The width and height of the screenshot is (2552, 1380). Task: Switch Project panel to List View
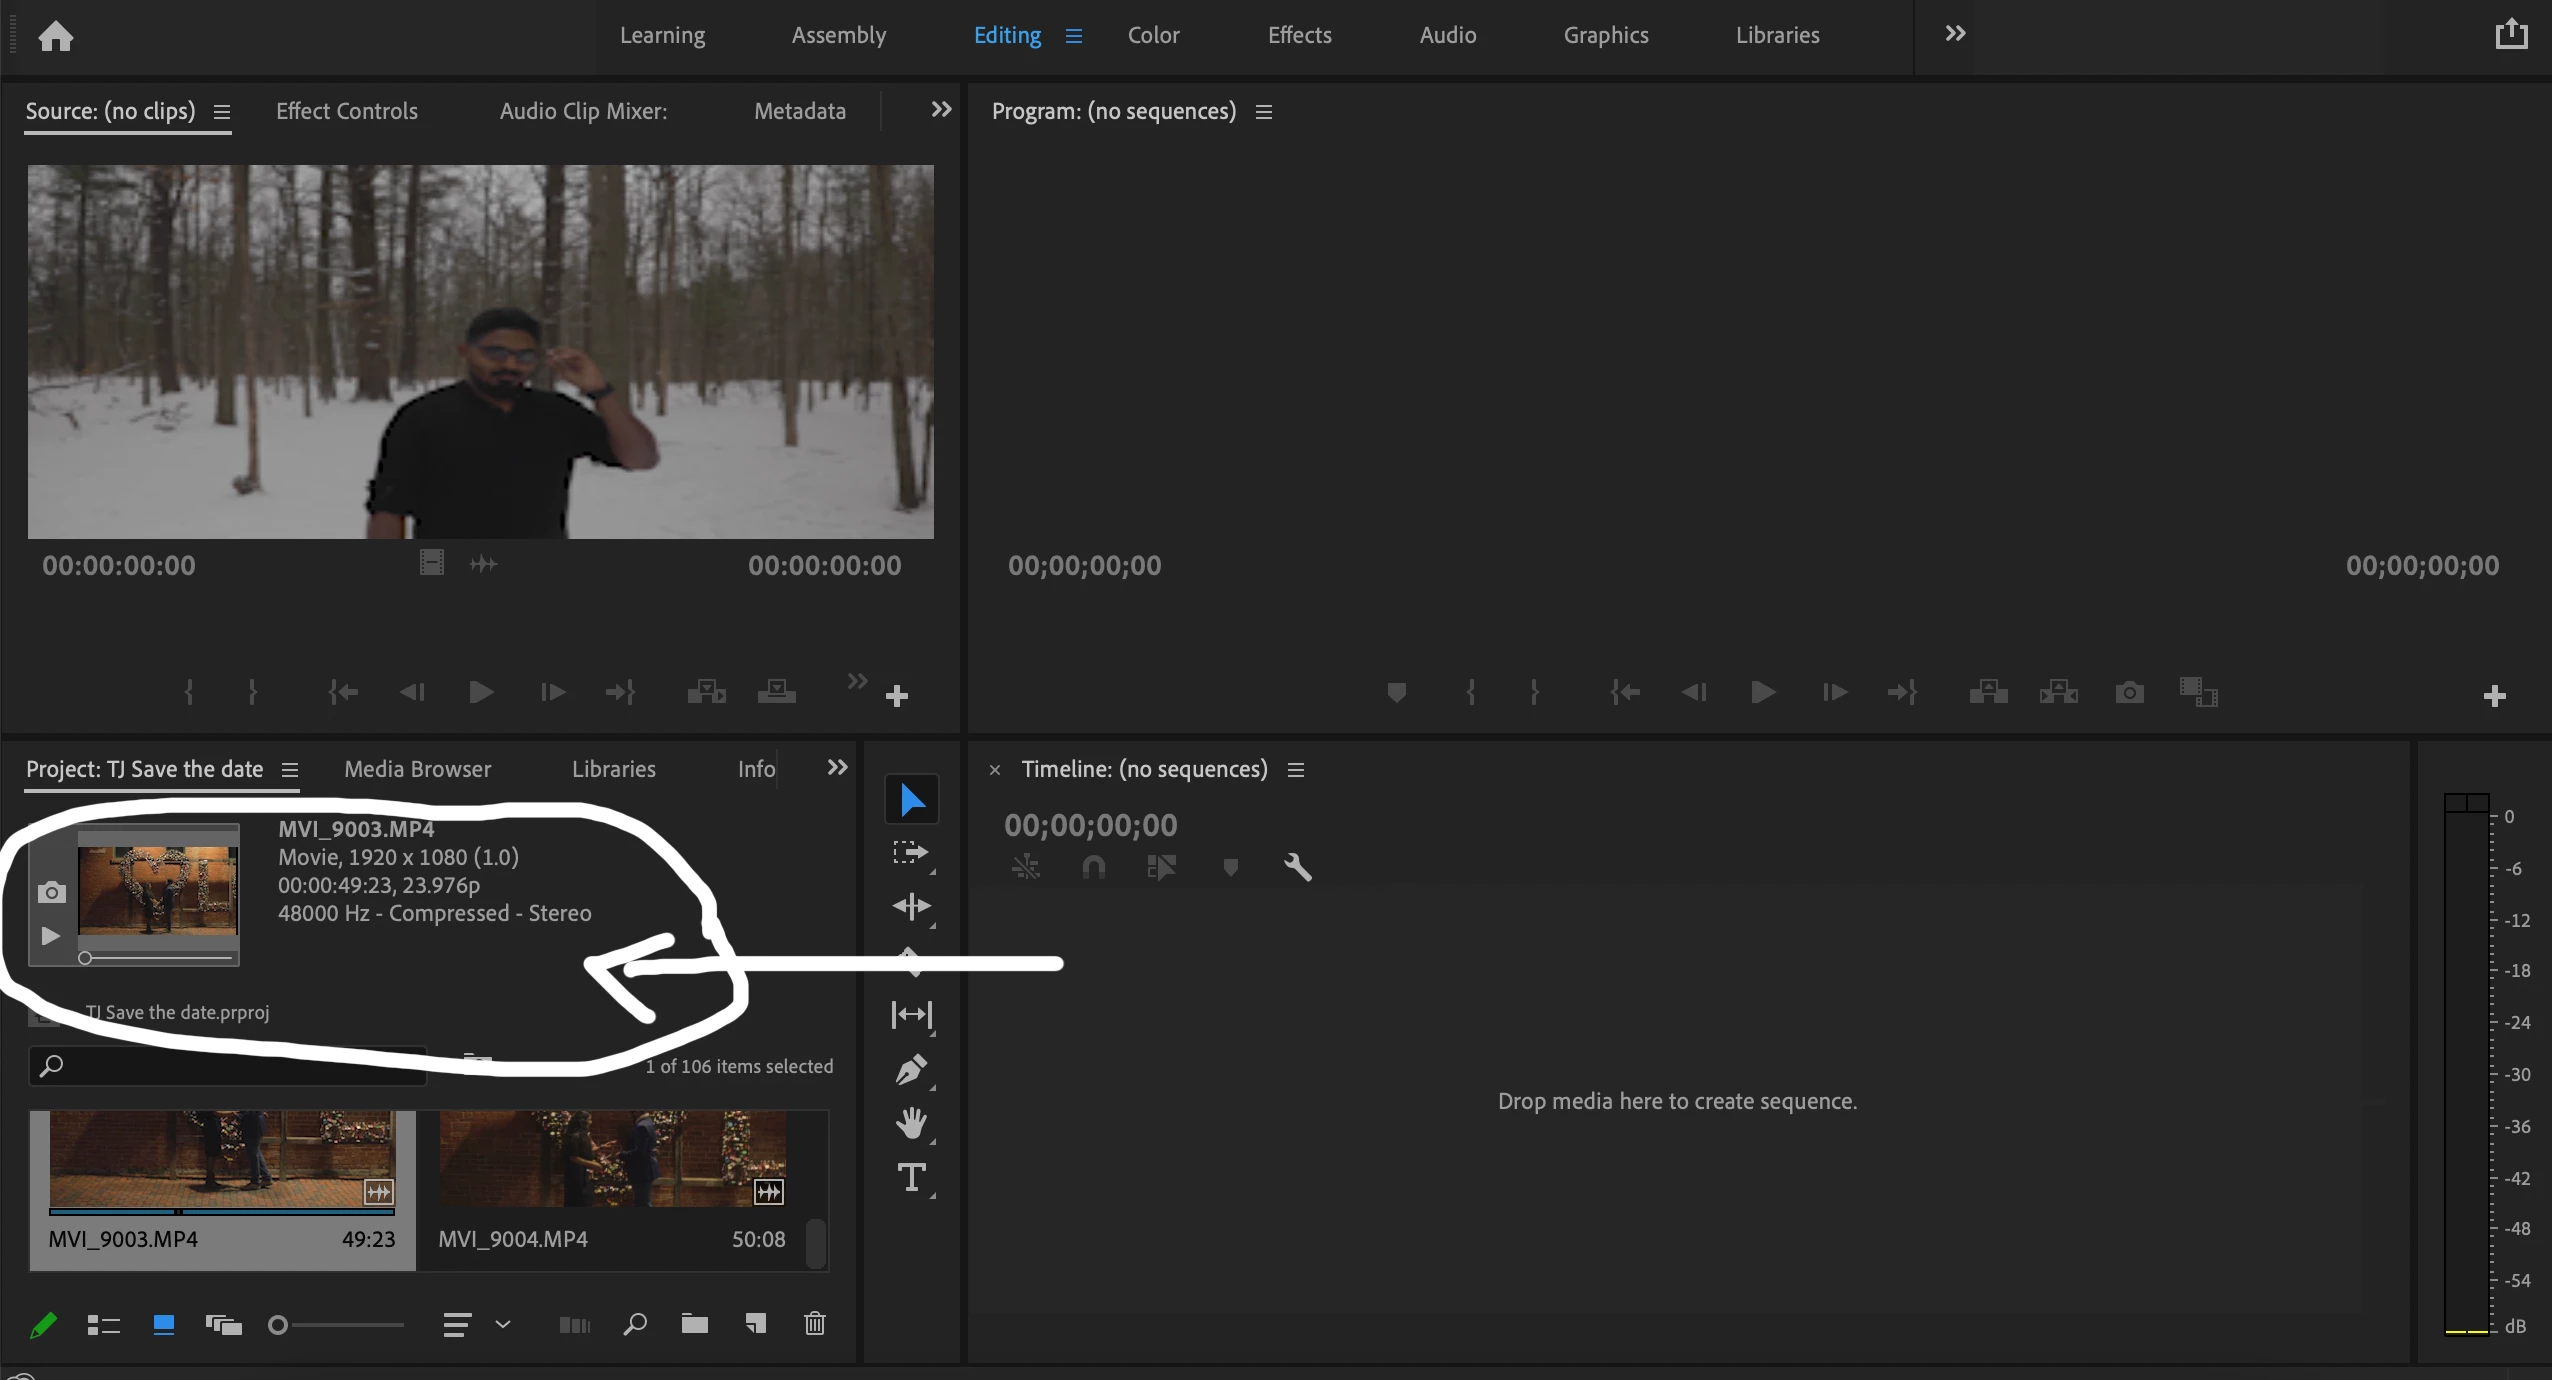pos(103,1325)
